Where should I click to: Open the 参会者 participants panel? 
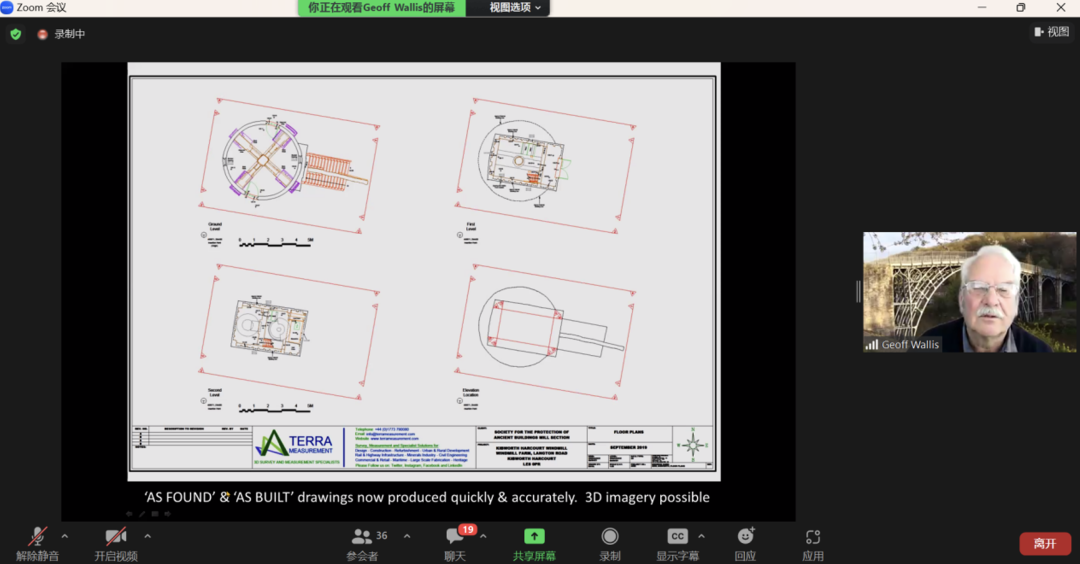pos(362,543)
